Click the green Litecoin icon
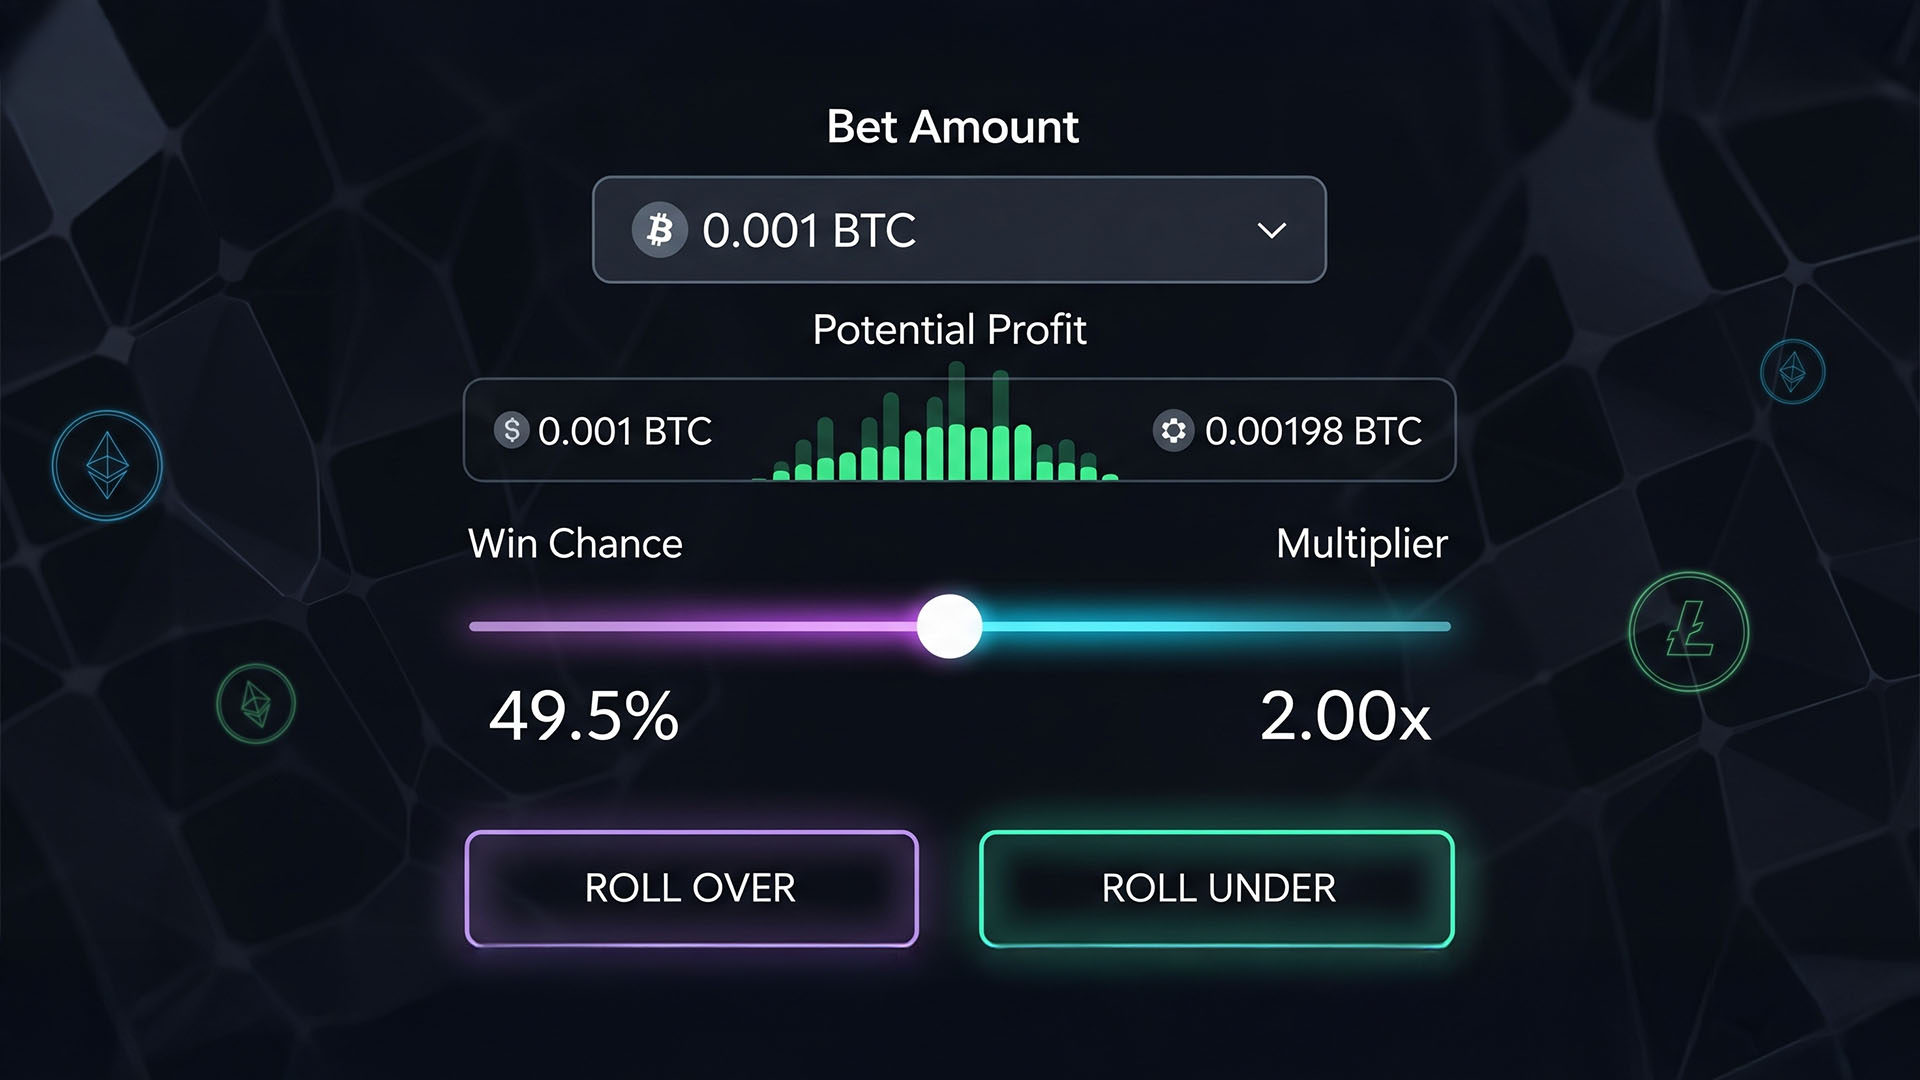This screenshot has height=1080, width=1920. pos(1688,631)
